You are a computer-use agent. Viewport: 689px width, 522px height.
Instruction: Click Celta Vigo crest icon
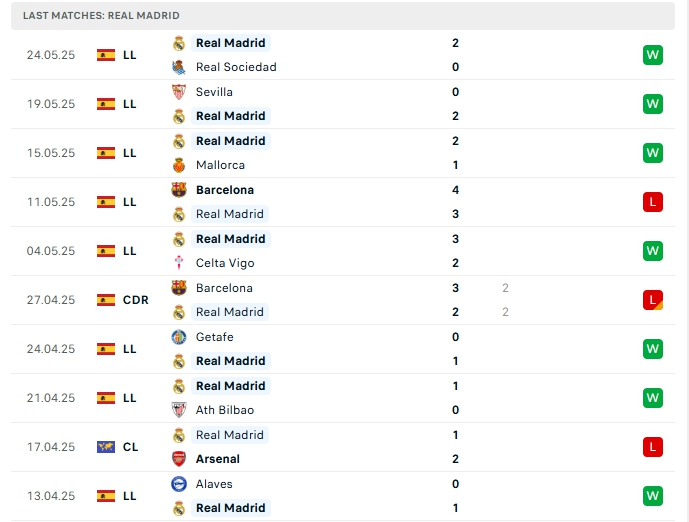tap(179, 263)
